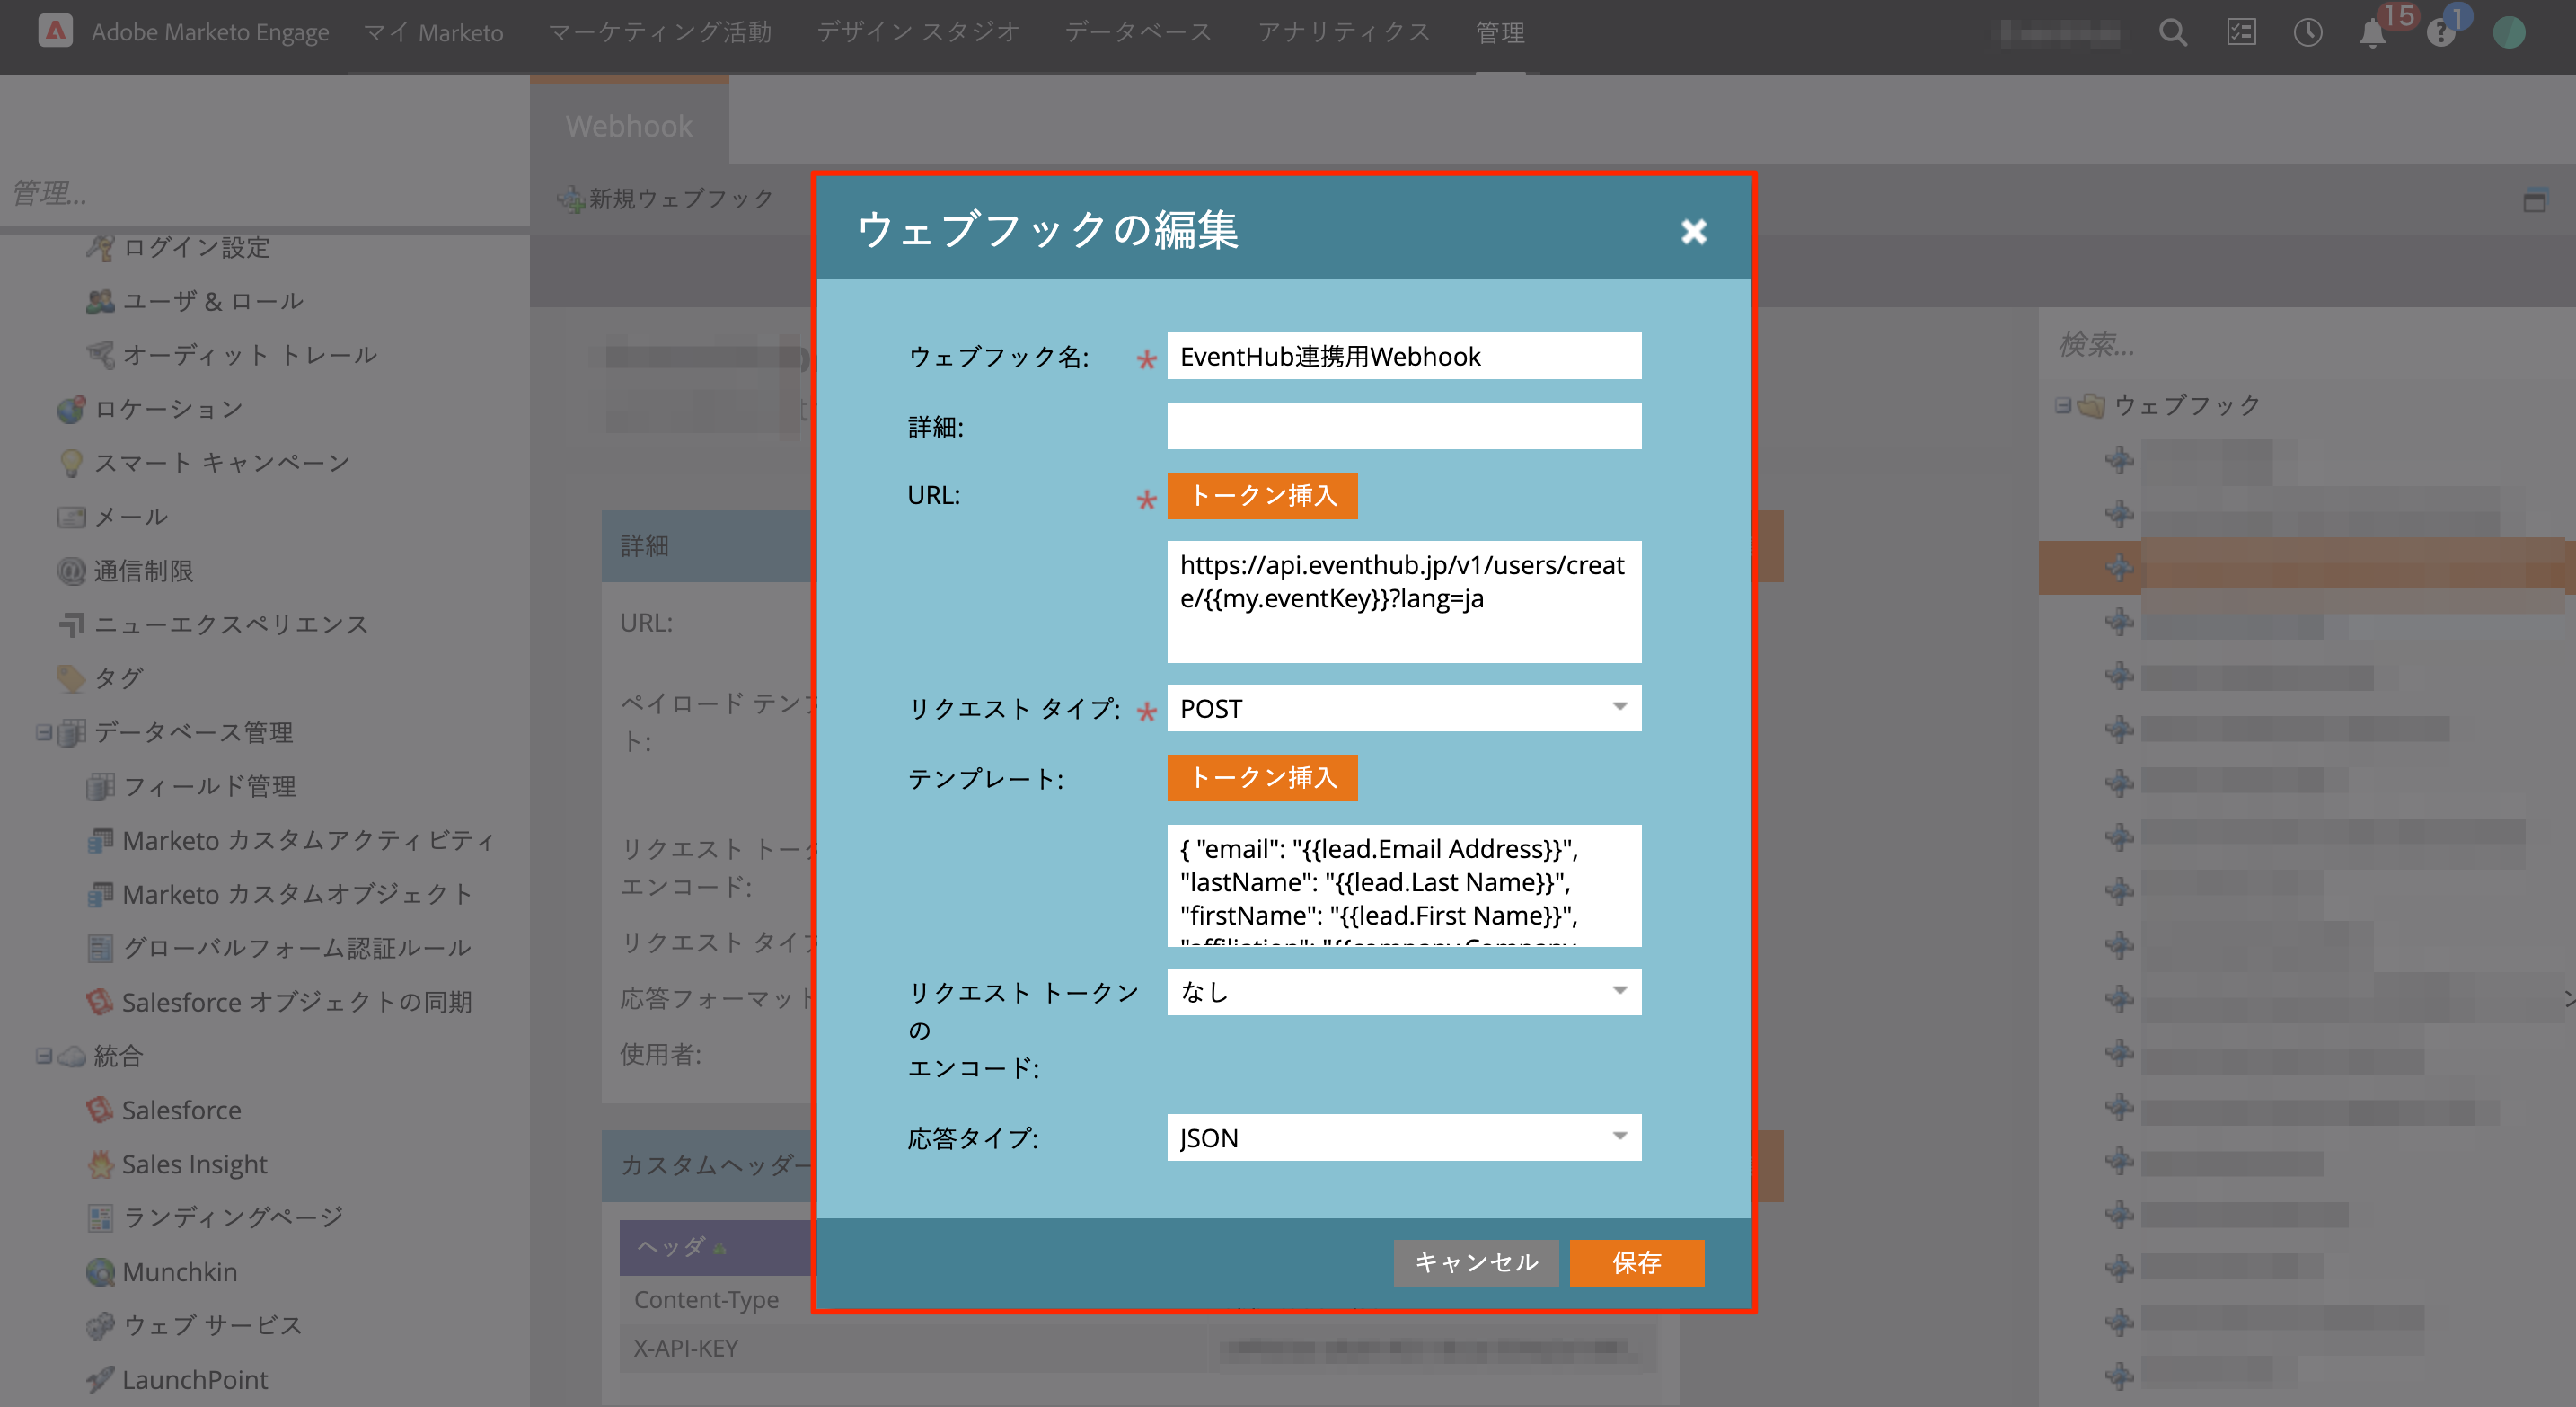This screenshot has height=1407, width=2576.
Task: Collapse the 統合 tree node
Action: (x=43, y=1056)
